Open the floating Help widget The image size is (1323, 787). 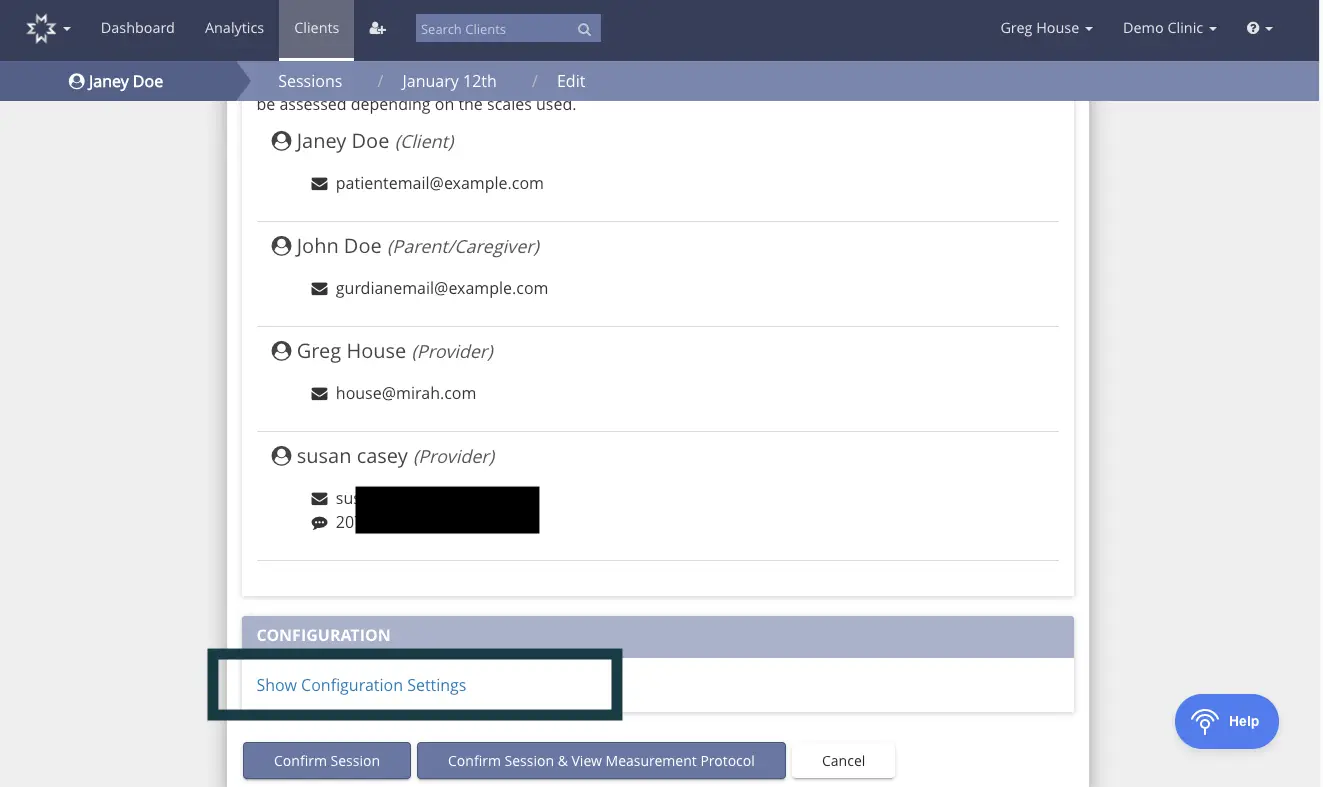coord(1226,721)
